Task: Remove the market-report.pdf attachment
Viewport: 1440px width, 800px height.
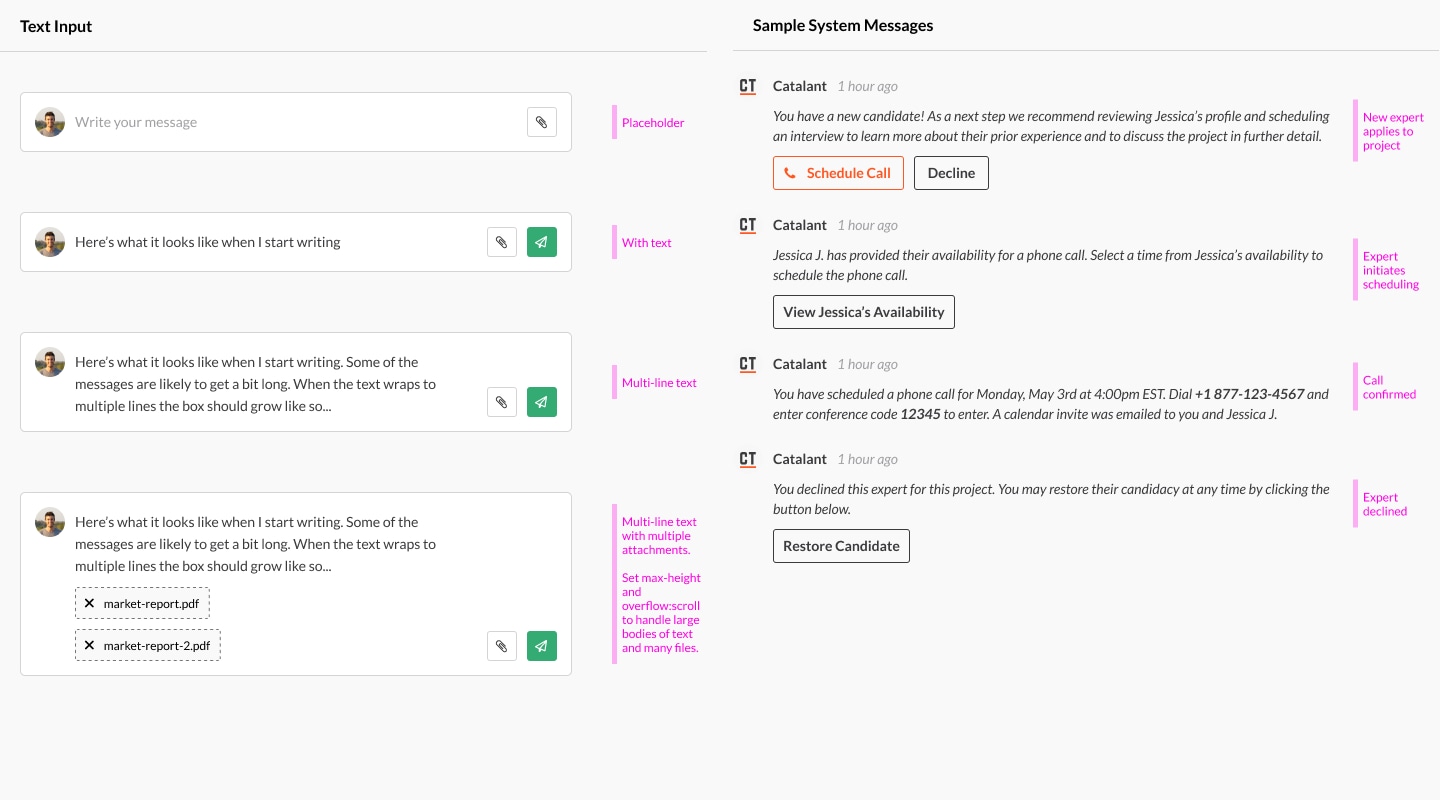Action: 89,603
